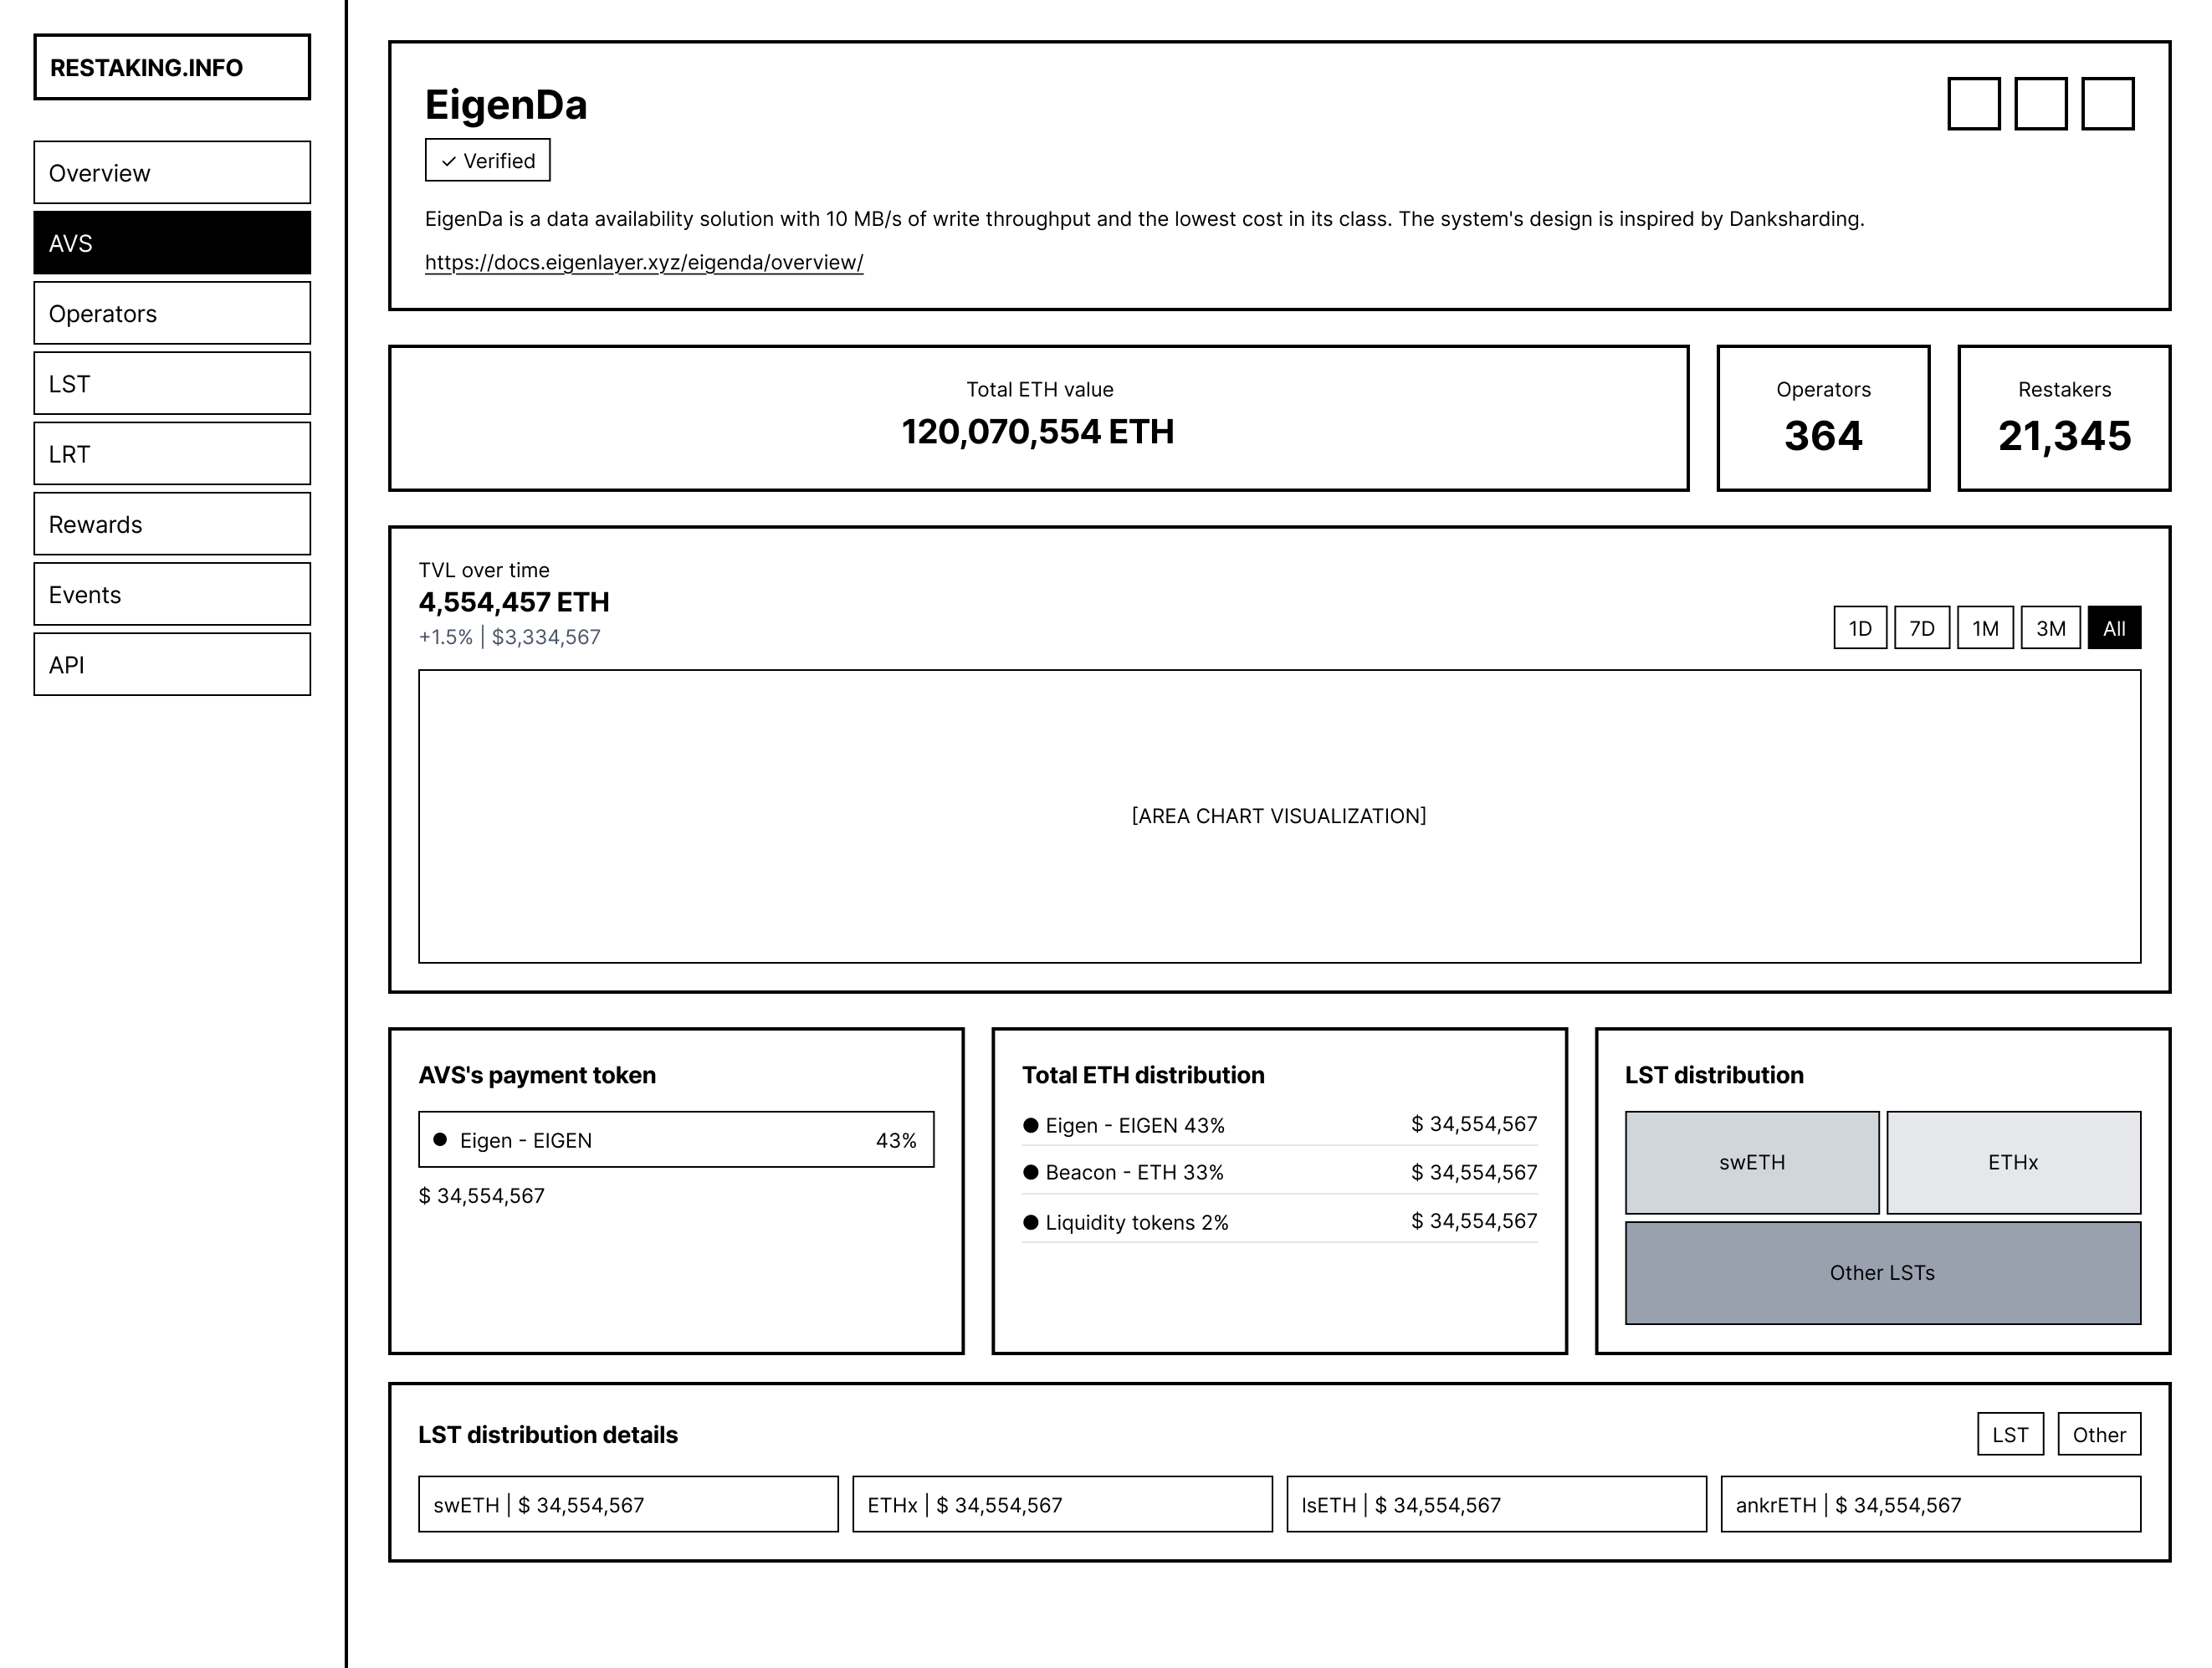Click the swETH tile in LST distribution treemap
Screen dimensions: 2212x1668
(1752, 1162)
